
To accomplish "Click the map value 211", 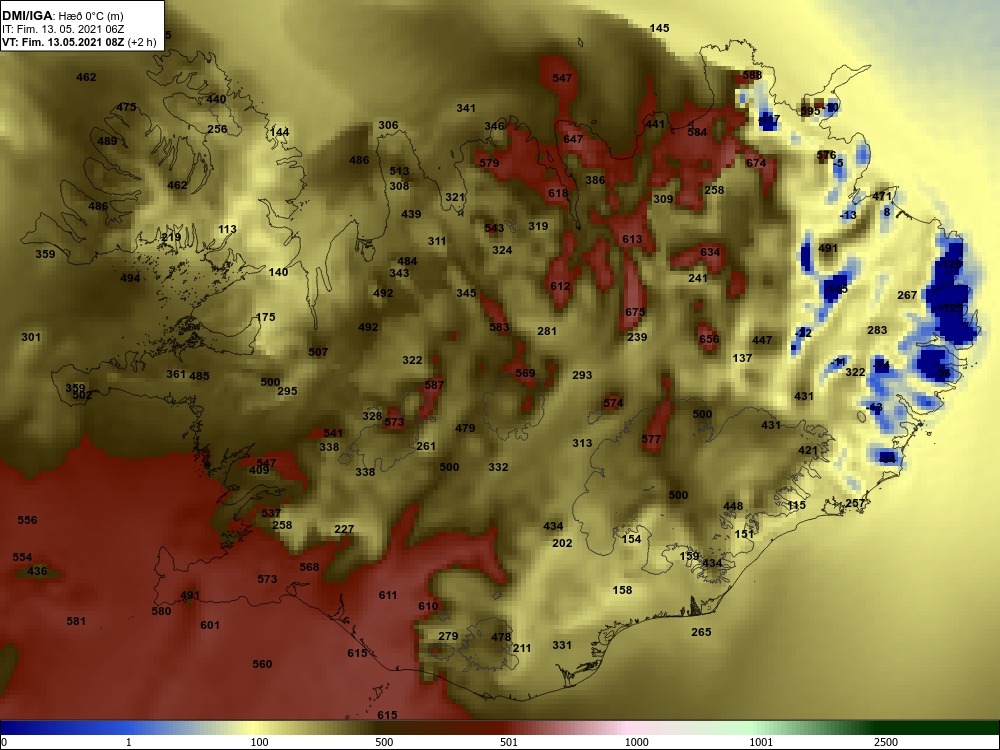I will pyautogui.click(x=522, y=648).
